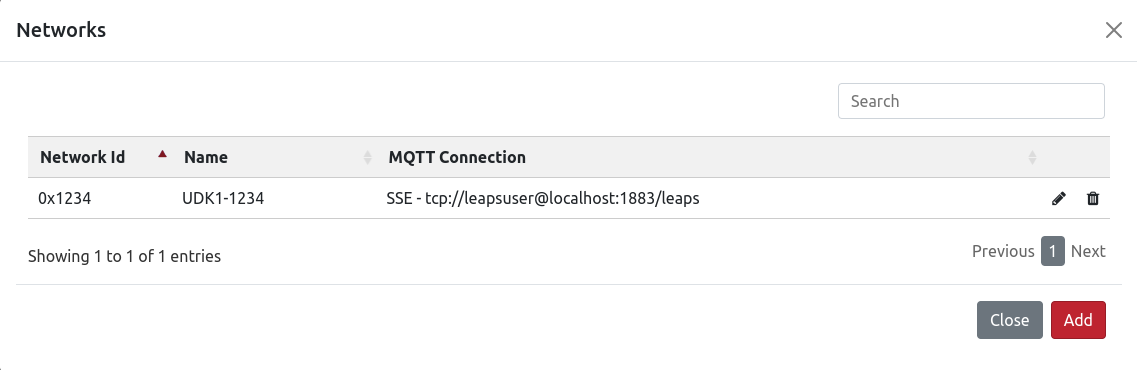Focus the Search field
The height and width of the screenshot is (370, 1137).
(x=971, y=101)
